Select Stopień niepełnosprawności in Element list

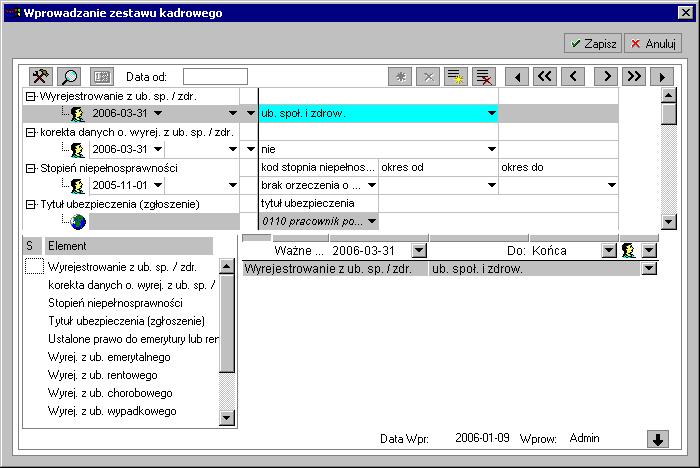point(115,303)
